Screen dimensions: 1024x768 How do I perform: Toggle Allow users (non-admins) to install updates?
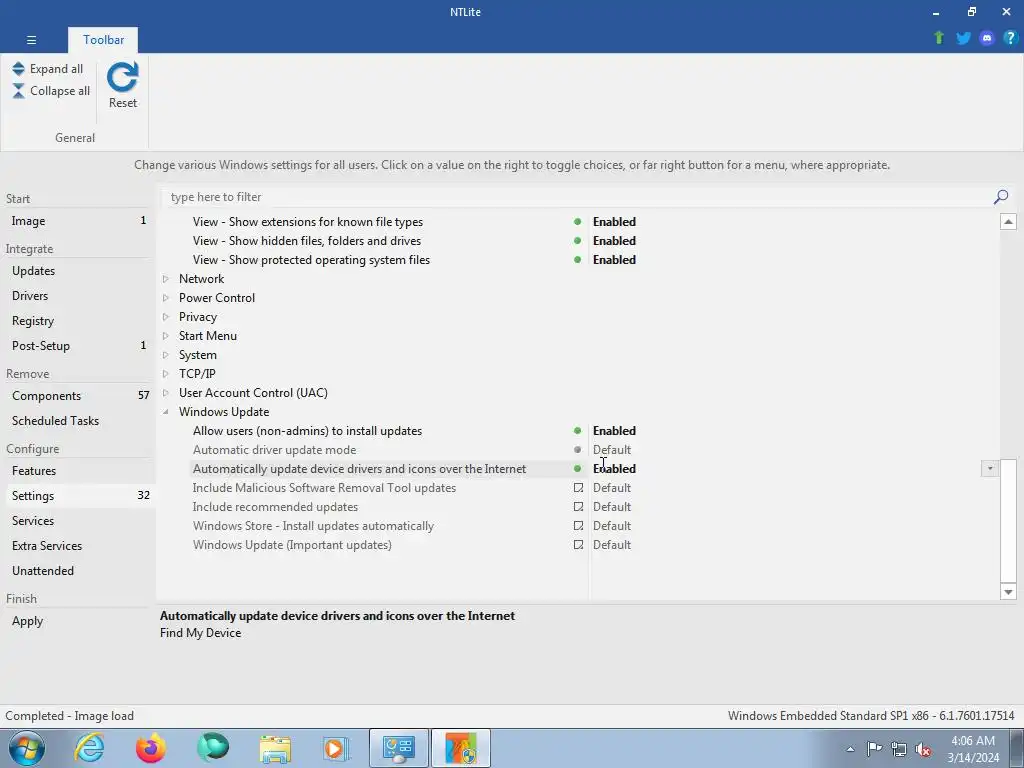pos(614,431)
